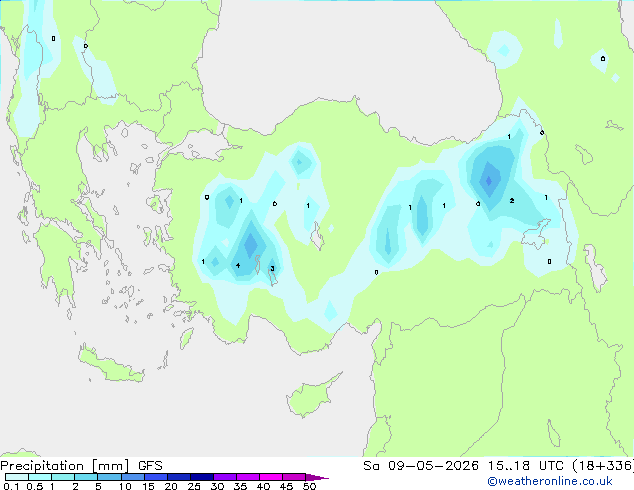634x490 pixels.
Task: Open the weatheronline.co.uk copyright link
Action: click(550, 481)
